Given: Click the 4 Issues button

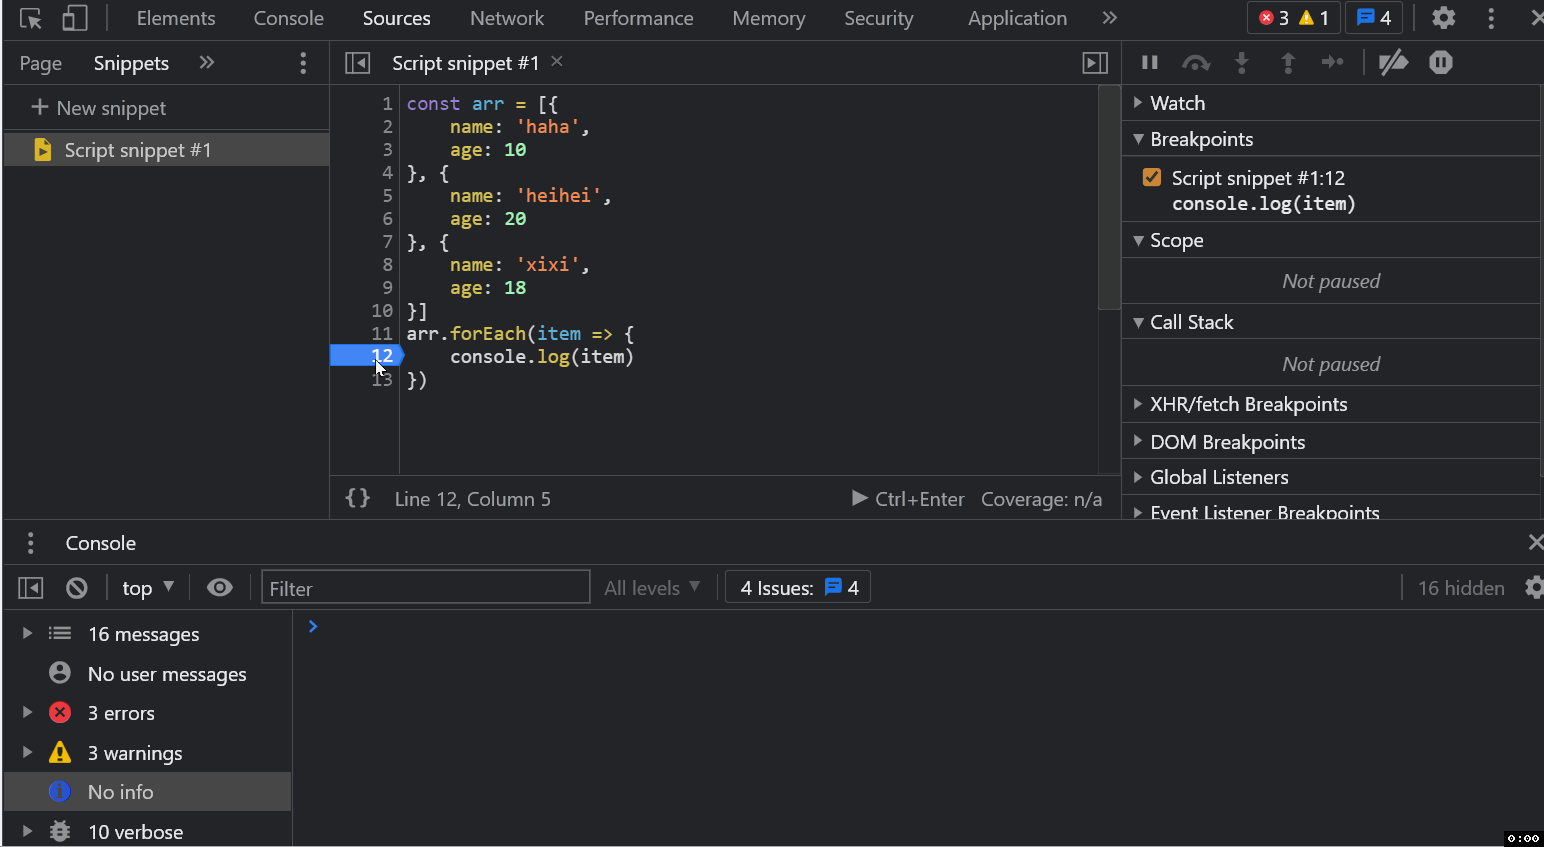Looking at the screenshot, I should (x=798, y=588).
